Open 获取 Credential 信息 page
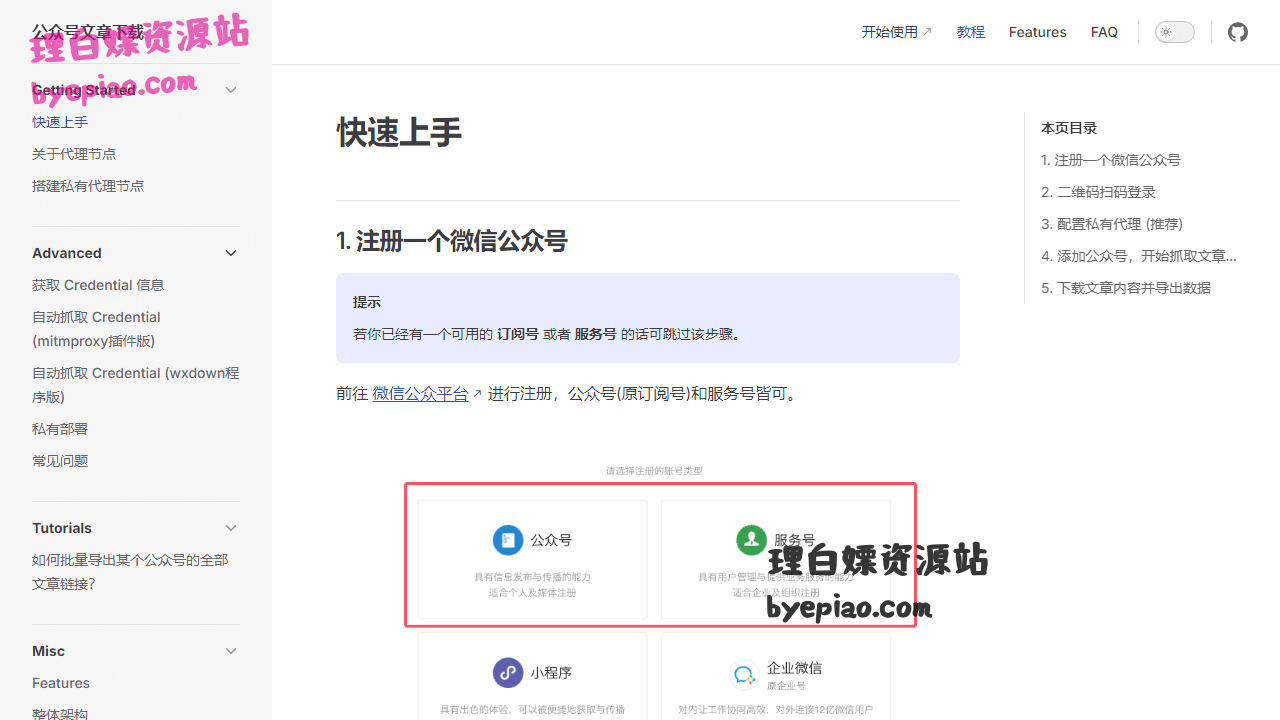Viewport: 1280px width, 720px height. click(98, 285)
